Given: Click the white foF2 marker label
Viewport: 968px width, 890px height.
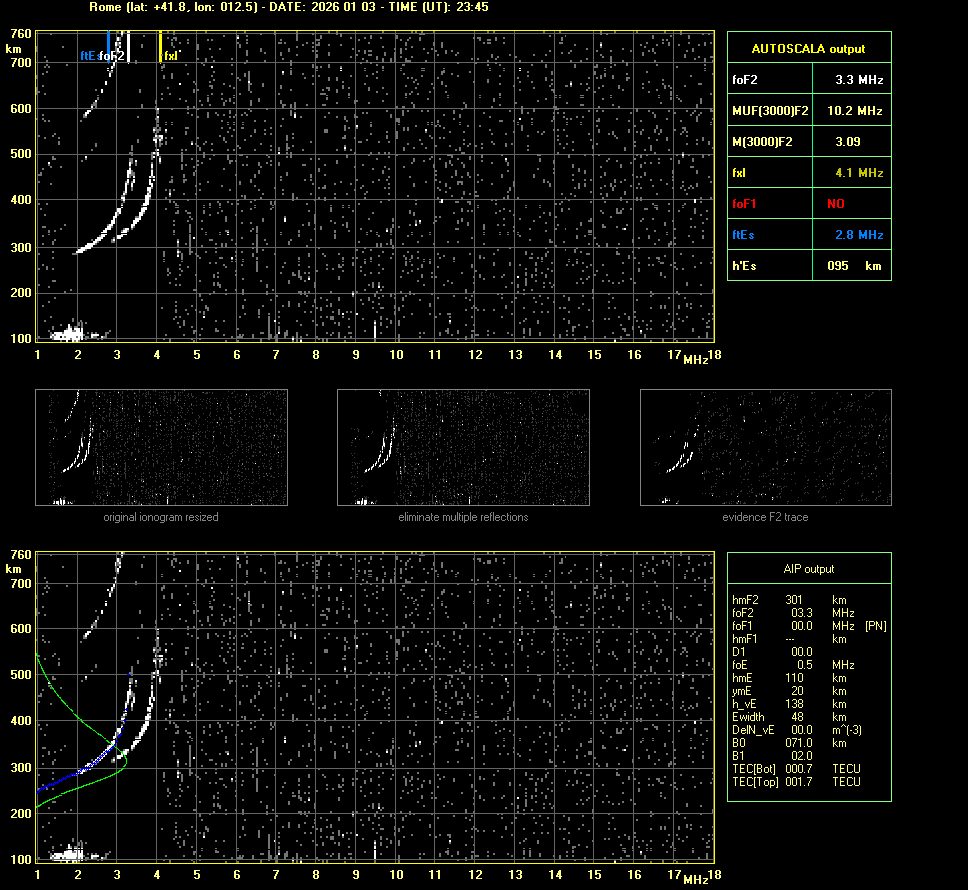Looking at the screenshot, I should point(113,56).
